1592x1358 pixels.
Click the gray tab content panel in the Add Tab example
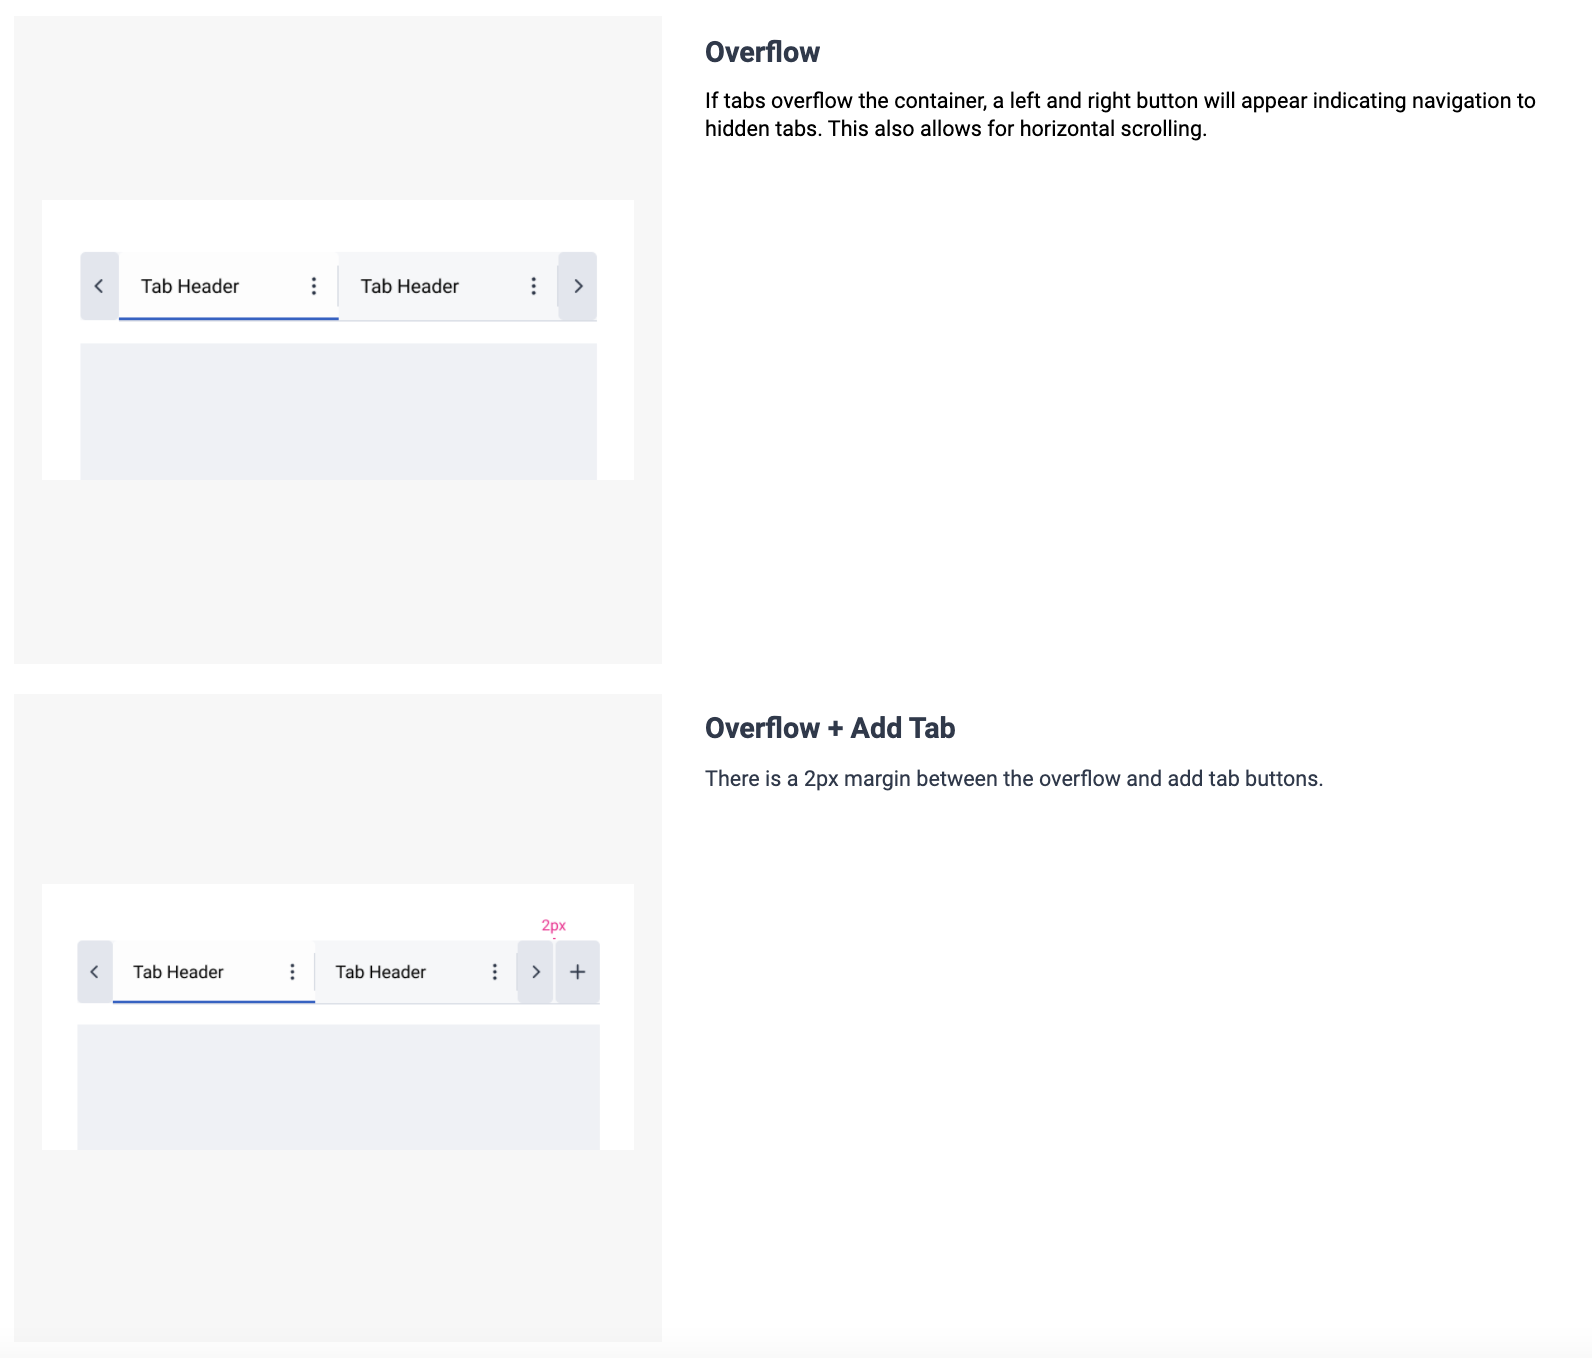tap(338, 1087)
